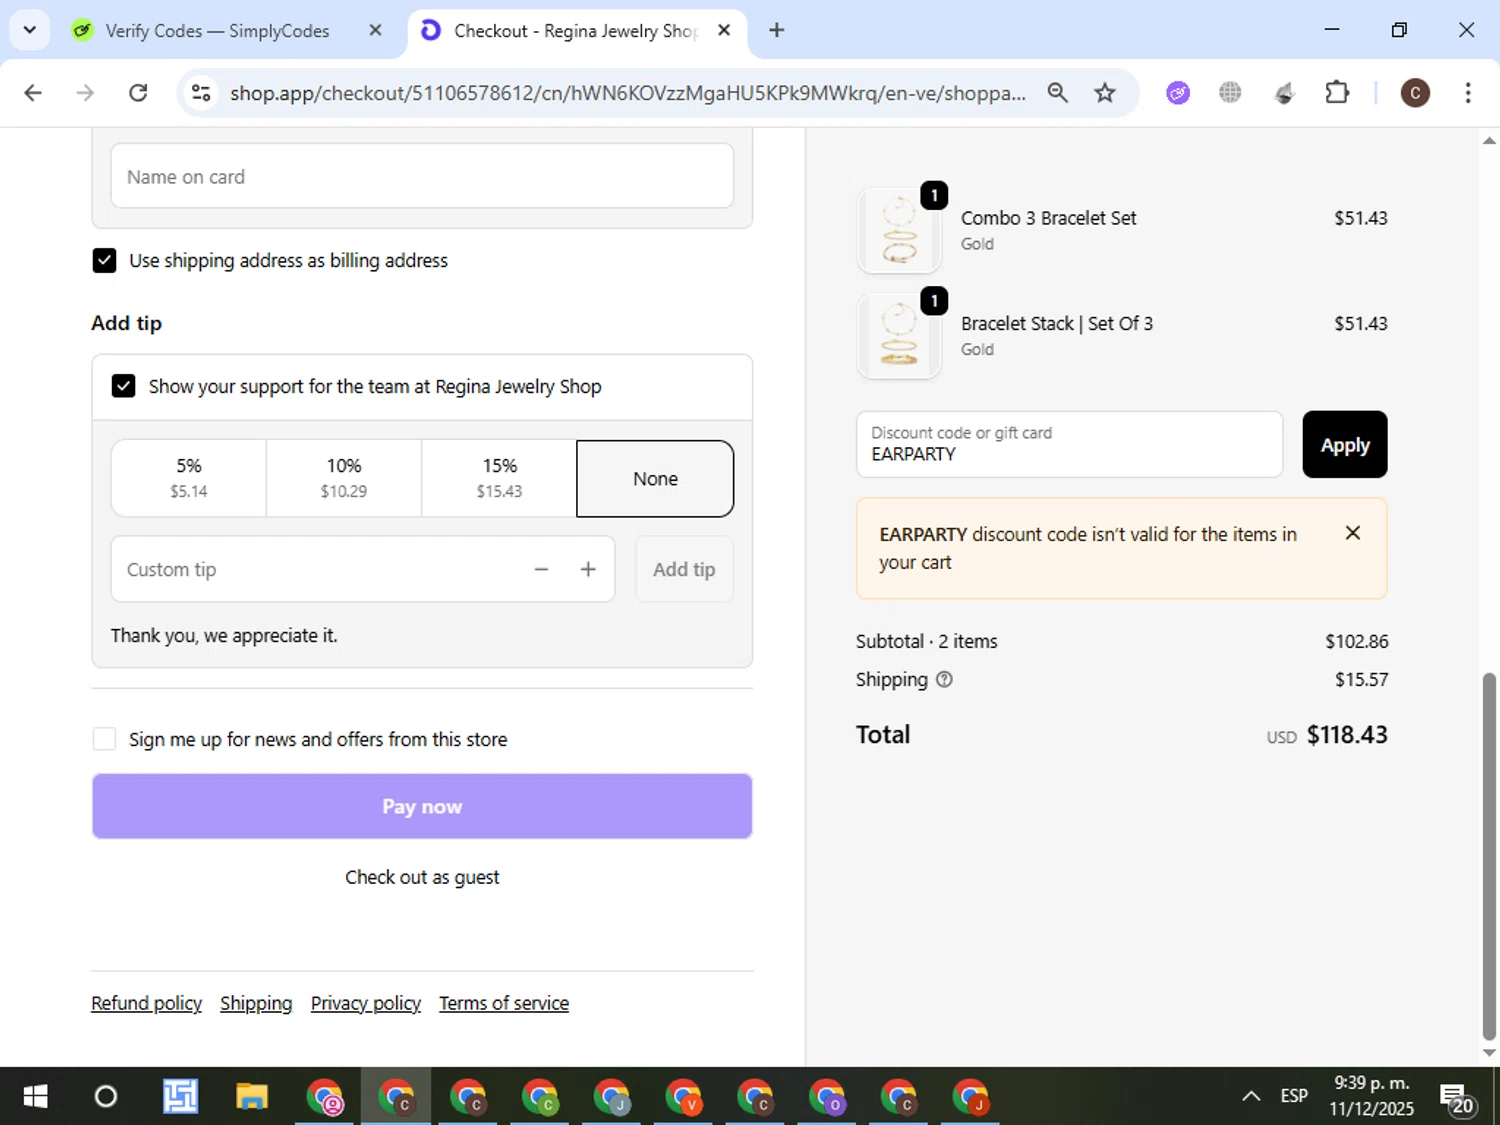Open the Privacy policy link
The image size is (1500, 1125).
[x=366, y=1003]
